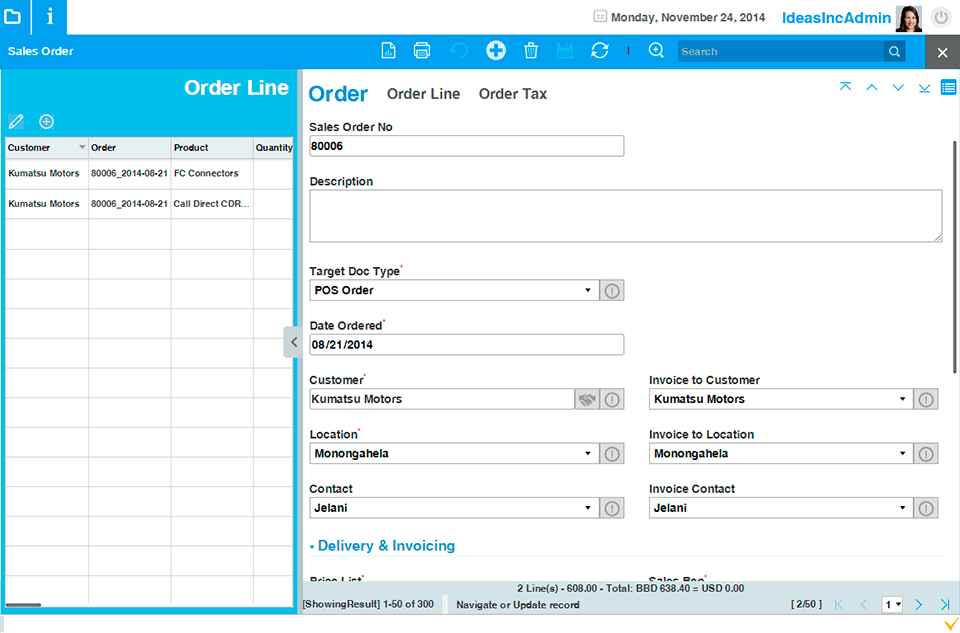Screen dimensions: 960x633
Task: Click the zoom-in magnifier icon in the toolbar
Action: 656,51
